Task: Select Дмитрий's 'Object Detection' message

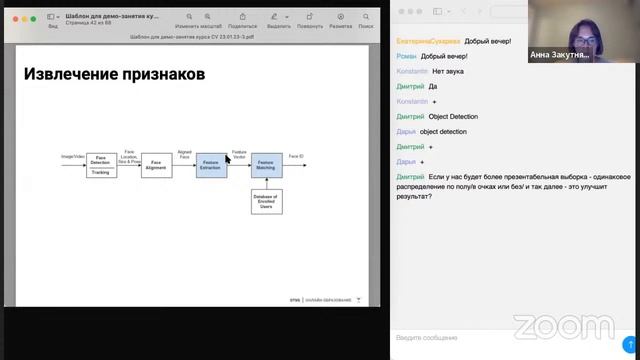Action: point(453,117)
